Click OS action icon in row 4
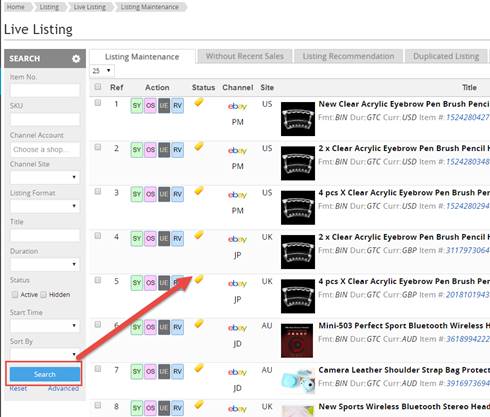The image size is (490, 417). [x=150, y=239]
